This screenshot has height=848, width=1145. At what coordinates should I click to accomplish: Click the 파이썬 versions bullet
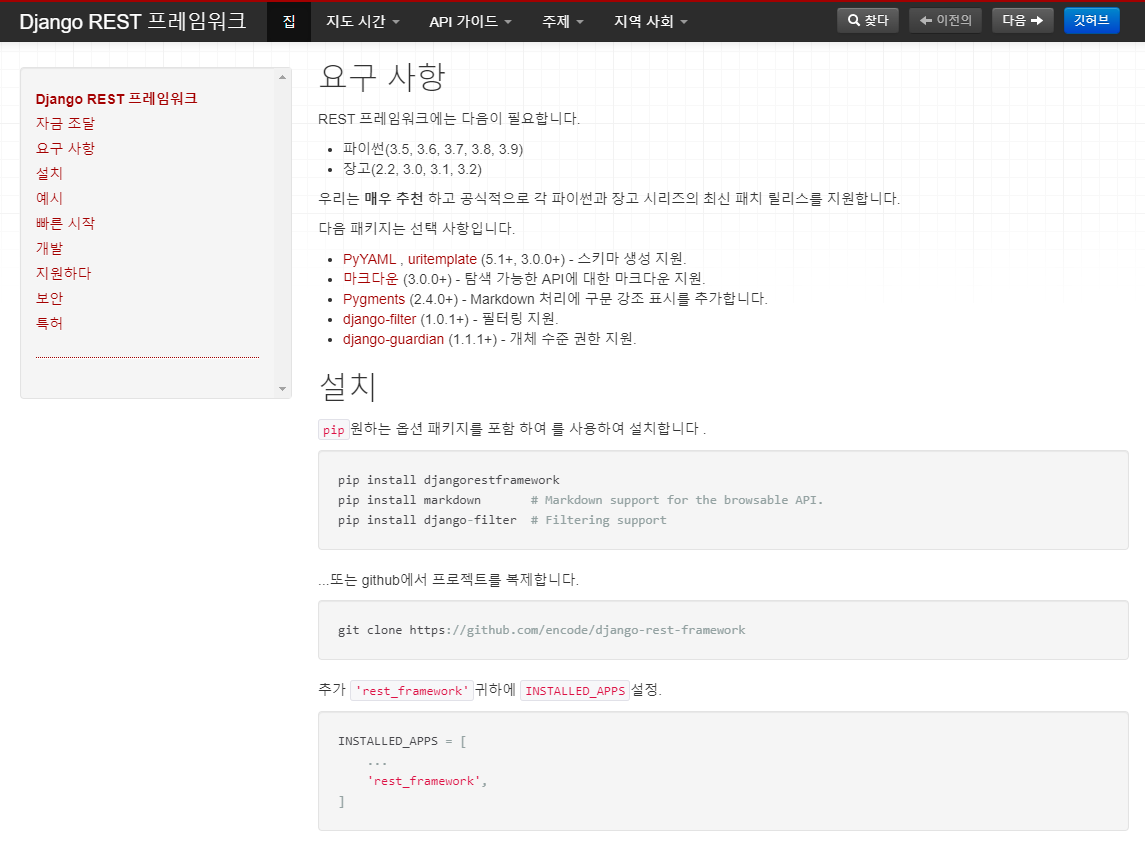coord(433,149)
